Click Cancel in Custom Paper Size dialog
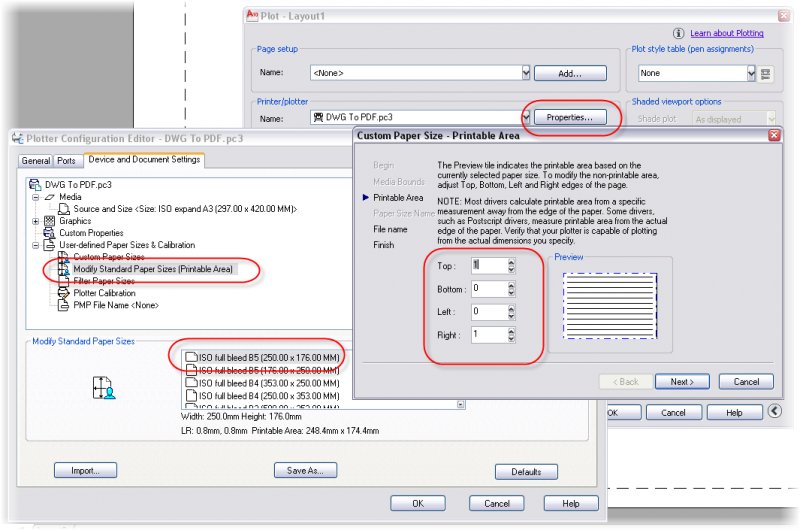The image size is (800, 530). click(746, 382)
